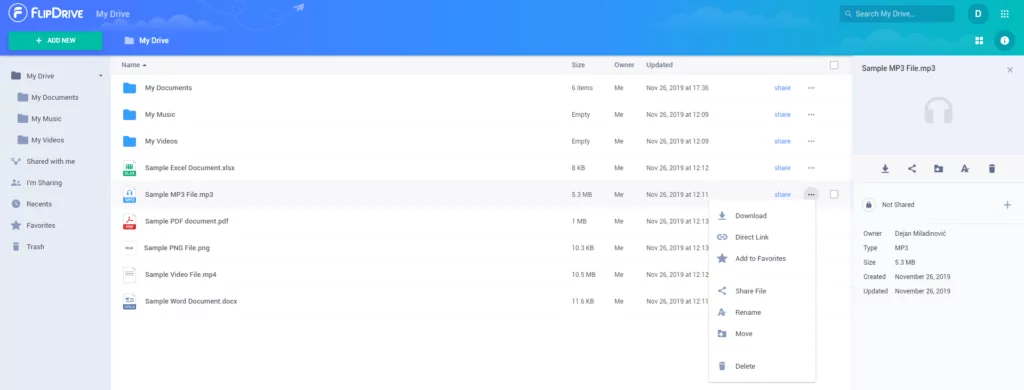Focus the Search My Drive field
The image size is (1024, 390).
point(897,14)
